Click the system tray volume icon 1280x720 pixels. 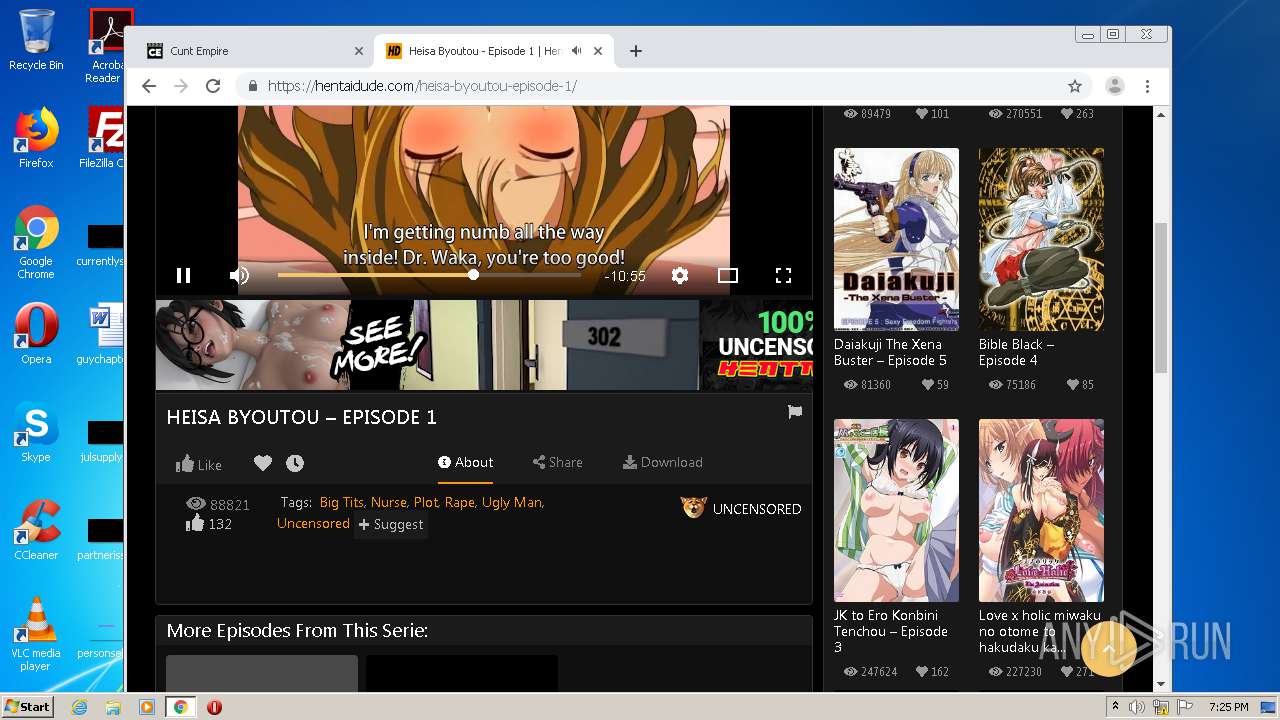[x=1137, y=707]
